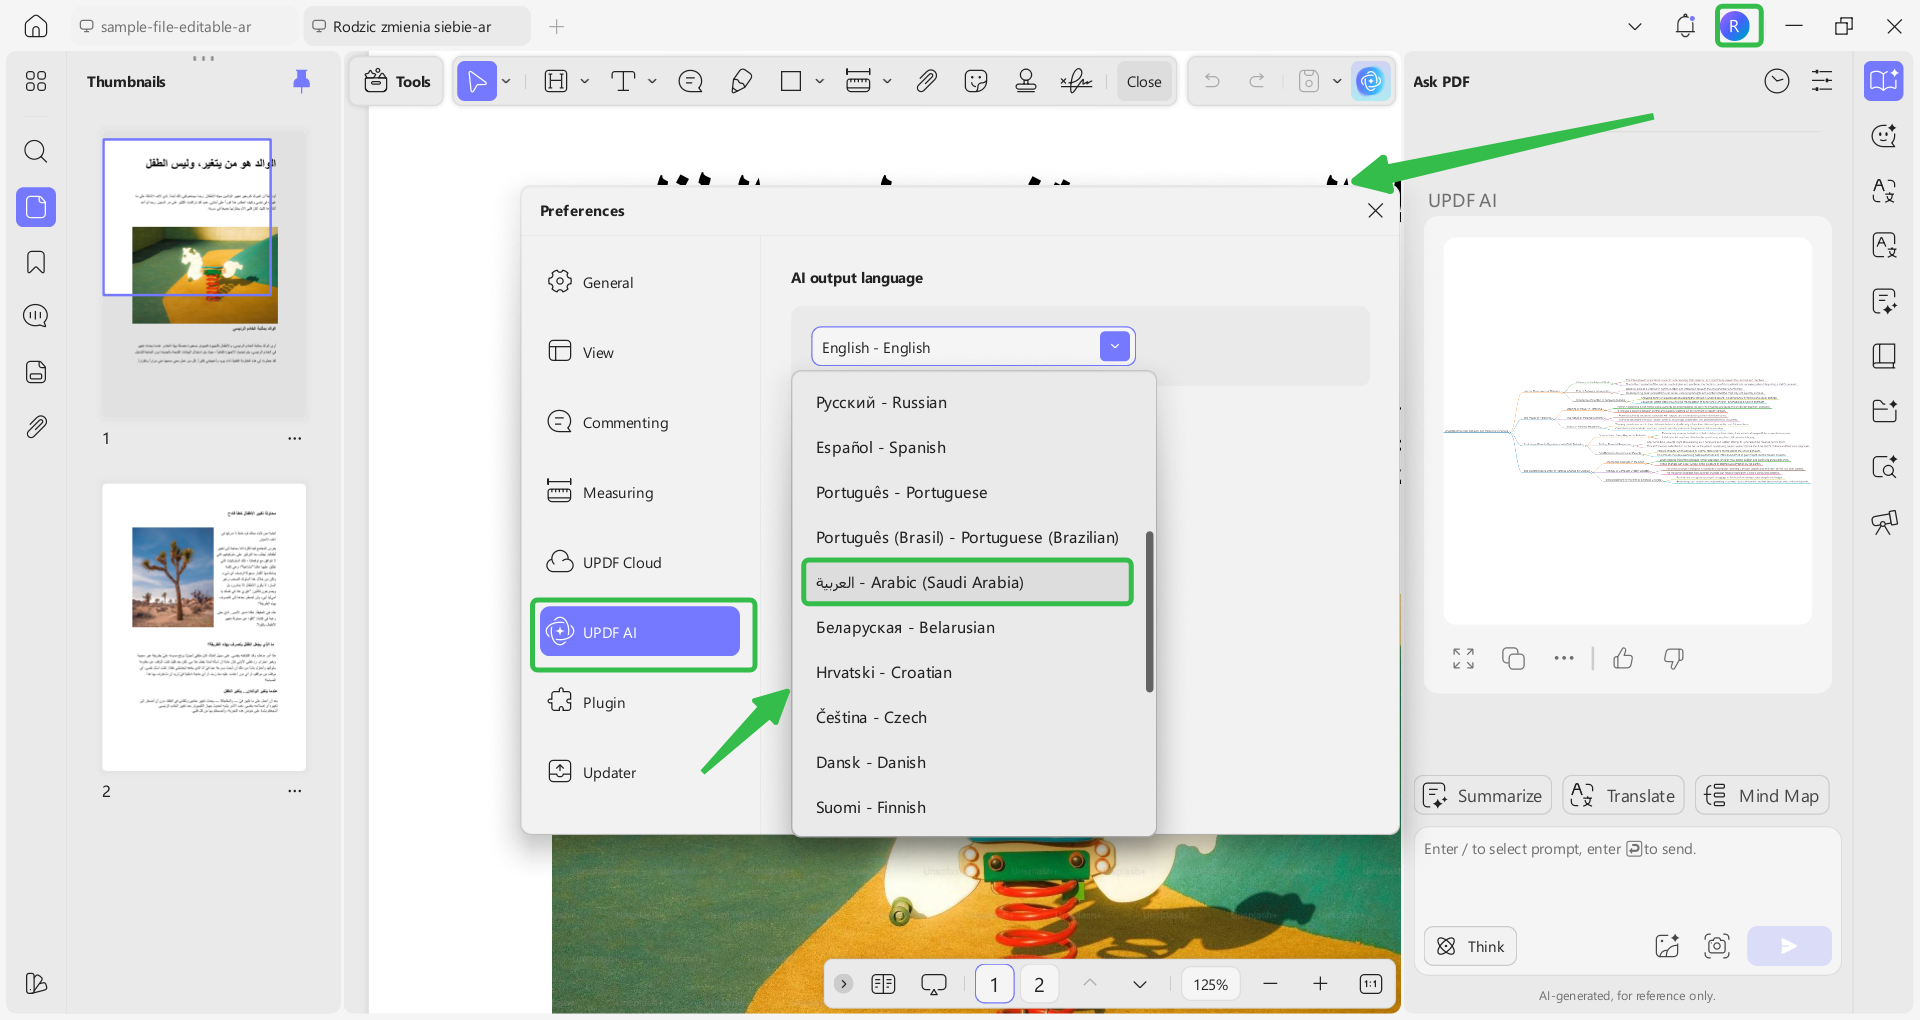Image resolution: width=1920 pixels, height=1020 pixels.
Task: Open Ask PDF settings sliders icon
Action: pyautogui.click(x=1822, y=81)
